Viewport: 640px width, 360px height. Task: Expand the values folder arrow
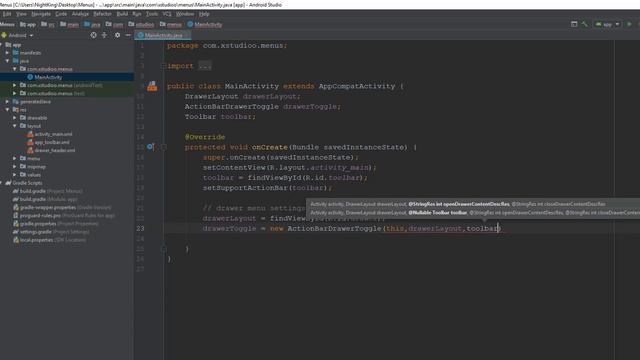15,175
